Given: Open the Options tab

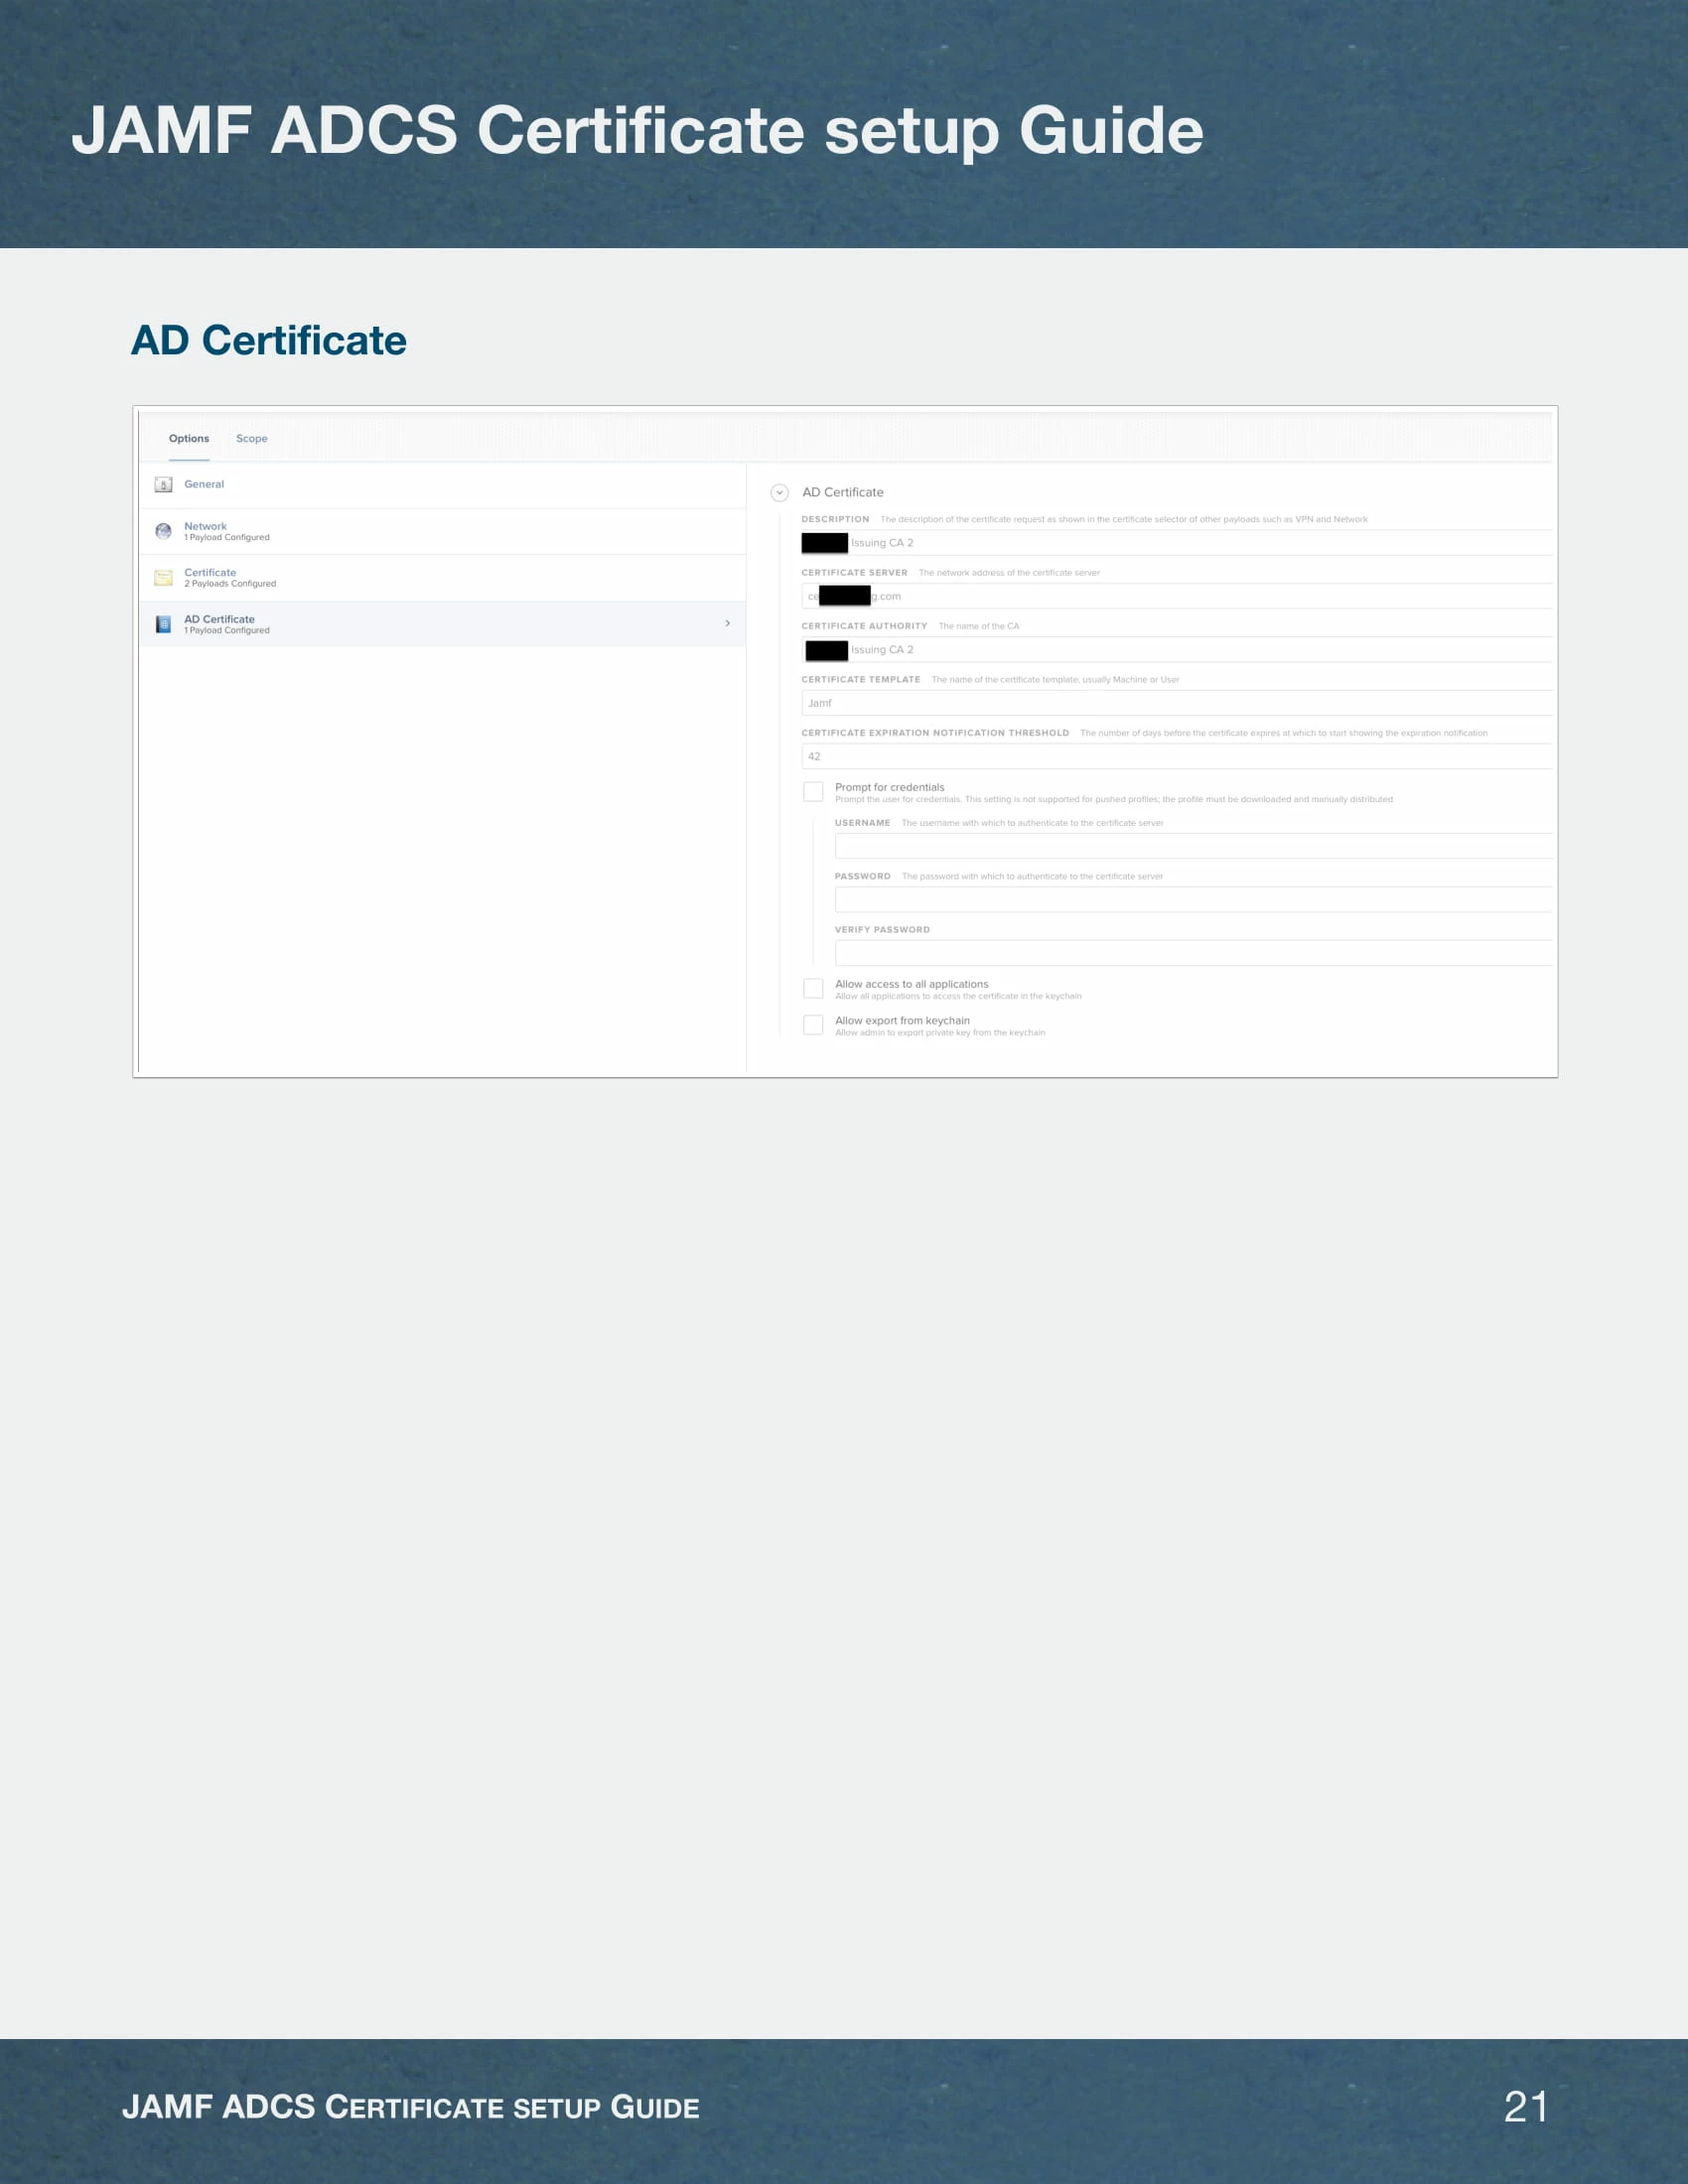Looking at the screenshot, I should coord(189,438).
